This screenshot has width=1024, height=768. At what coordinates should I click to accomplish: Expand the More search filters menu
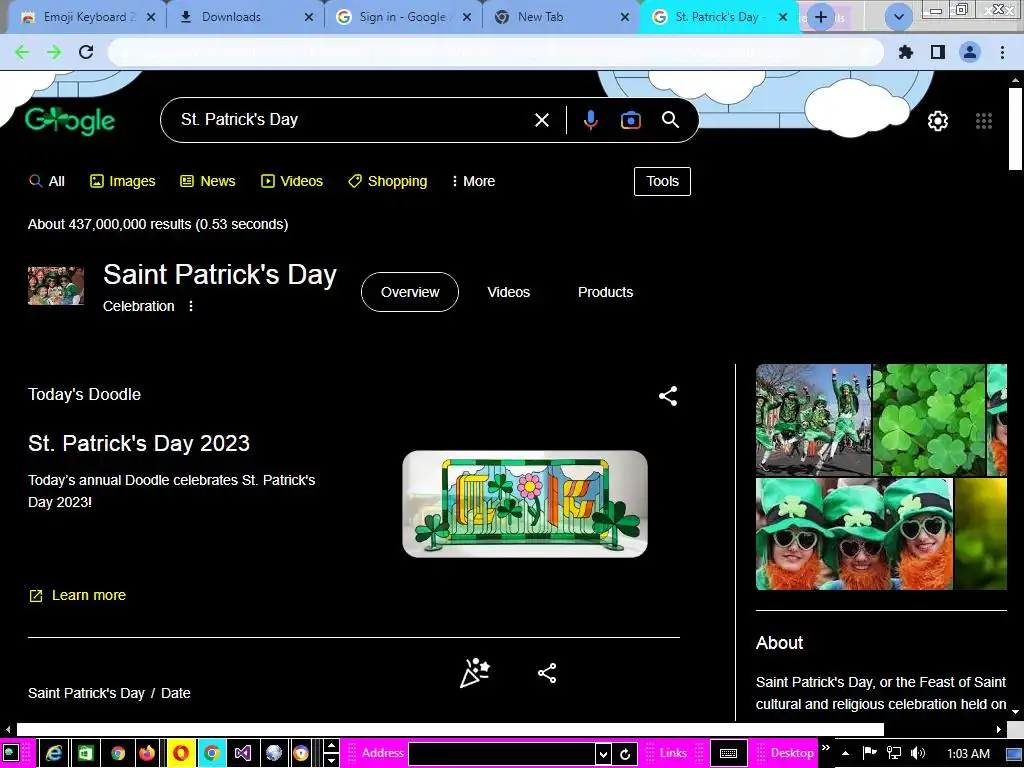[x=473, y=181]
